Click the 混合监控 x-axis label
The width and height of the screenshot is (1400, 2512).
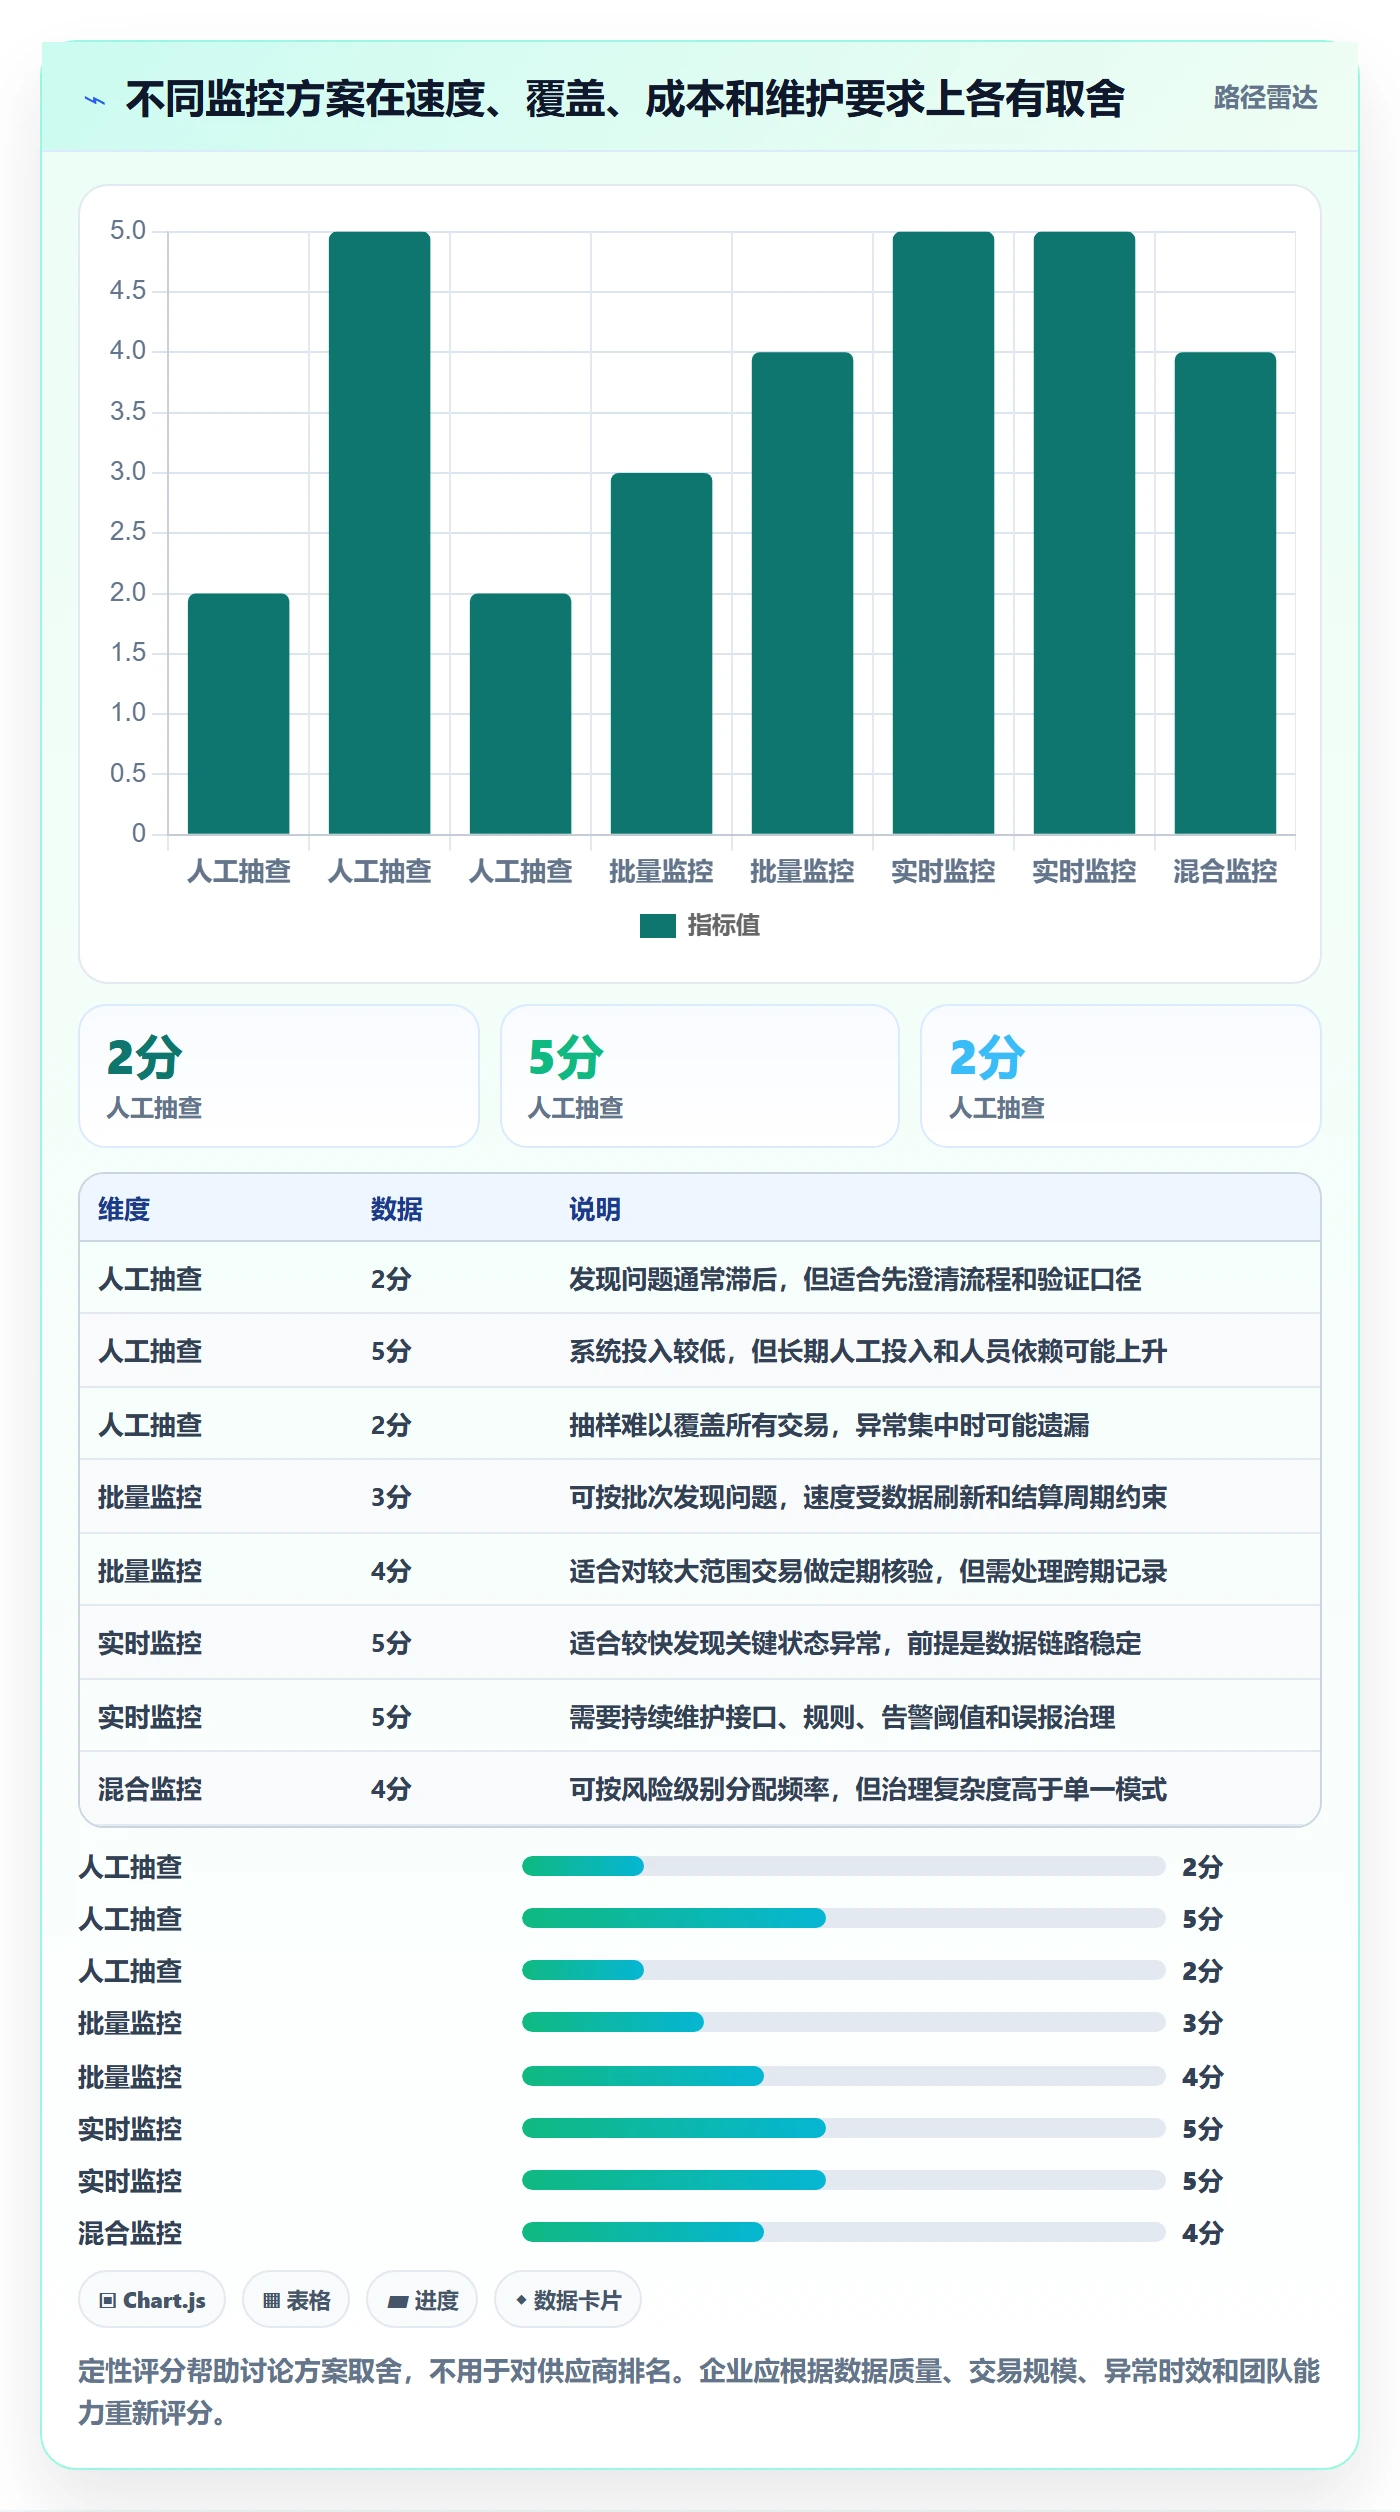pyautogui.click(x=1225, y=872)
